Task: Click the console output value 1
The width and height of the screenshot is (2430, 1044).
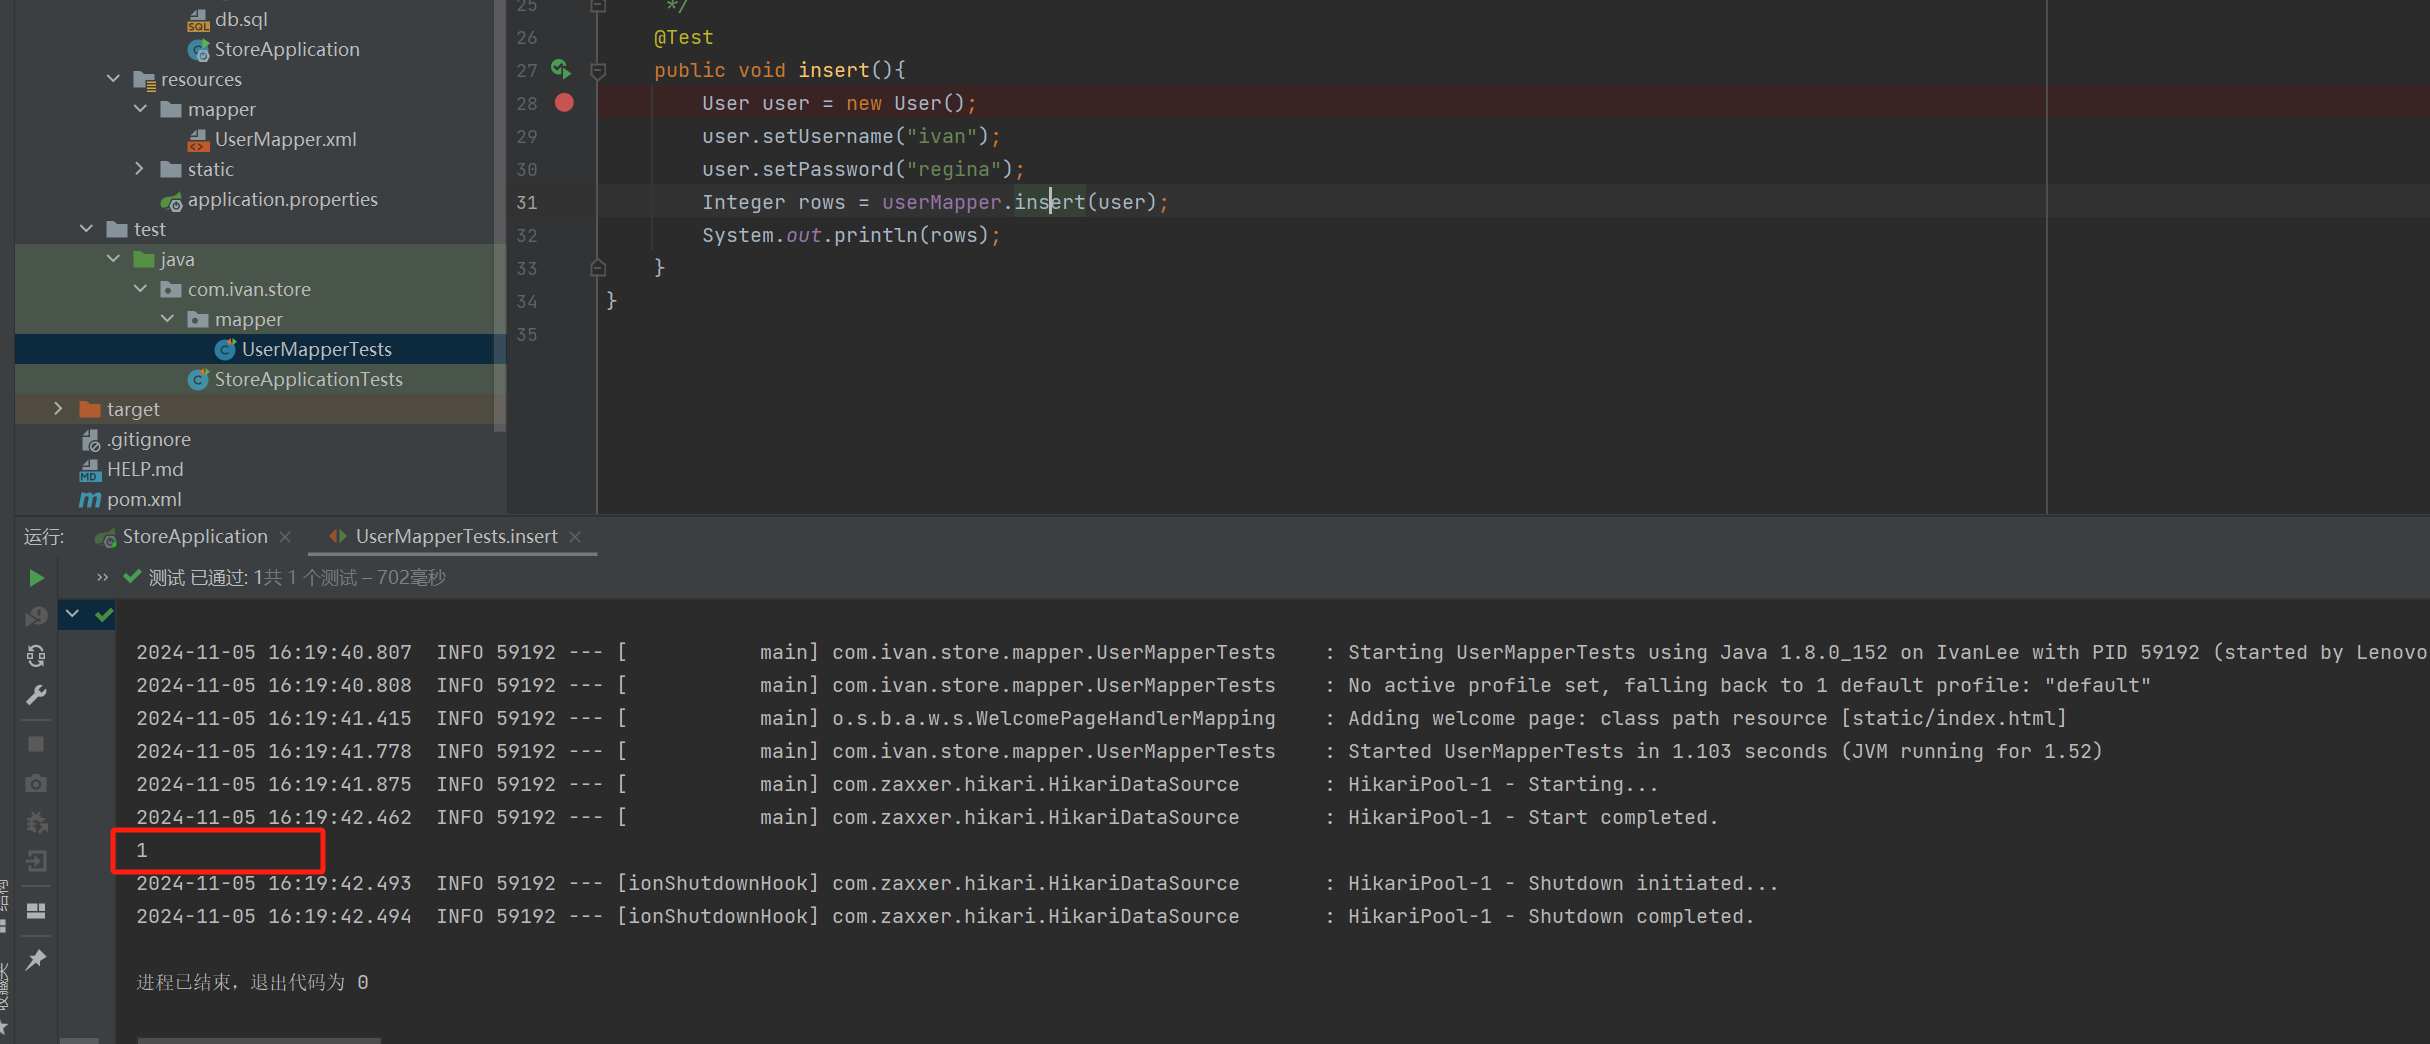Action: [x=142, y=850]
